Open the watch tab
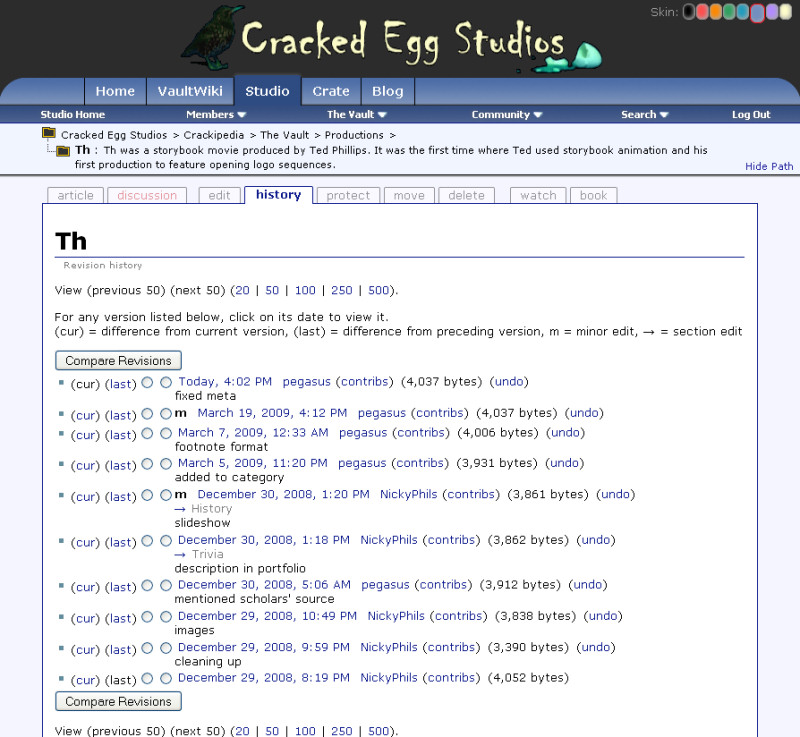800x737 pixels. click(538, 195)
